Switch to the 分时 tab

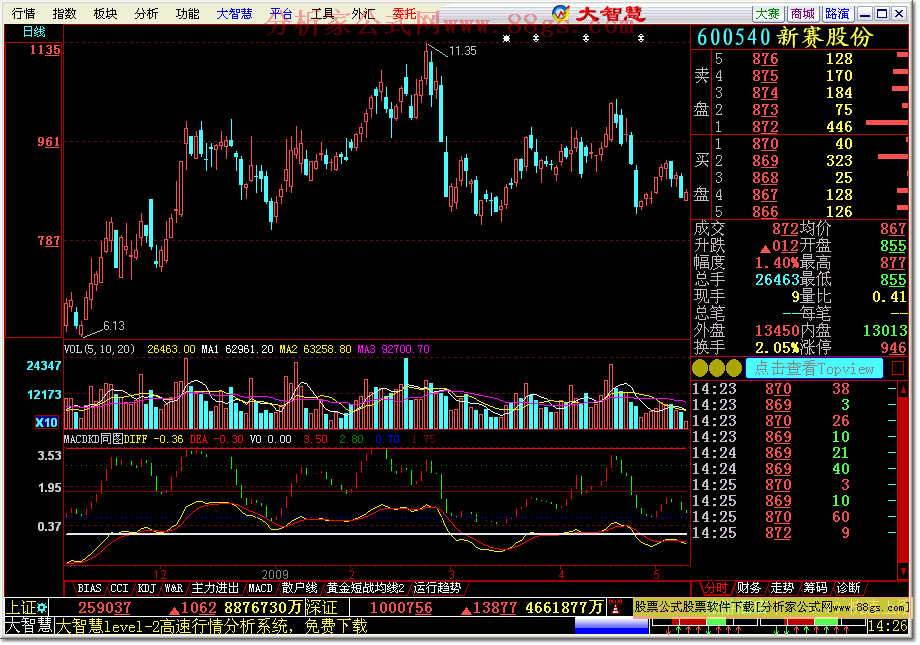coord(715,588)
